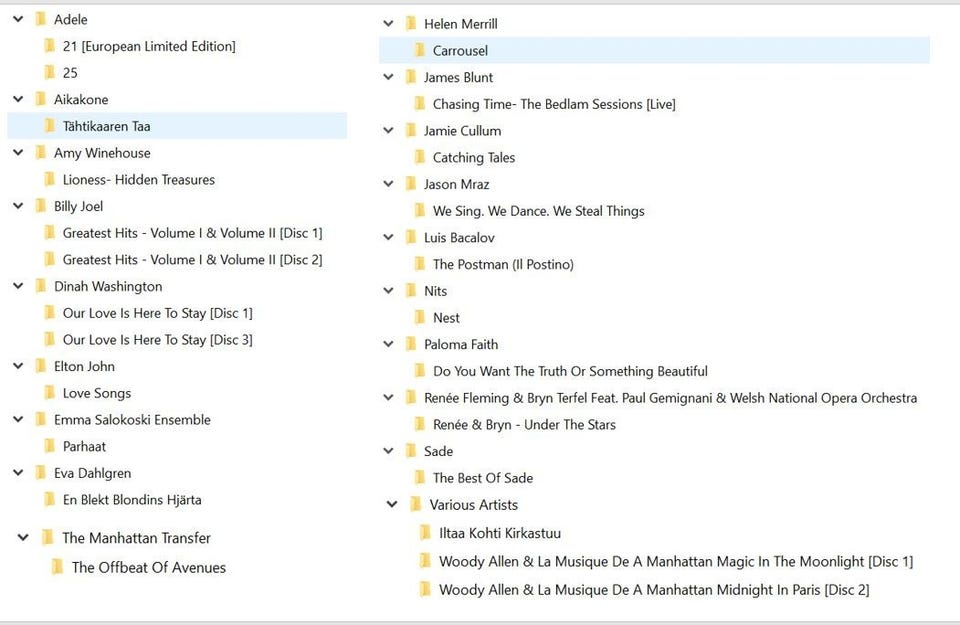Select the Amy Winehouse artist label
Image resolution: width=960 pixels, height=625 pixels.
[102, 153]
